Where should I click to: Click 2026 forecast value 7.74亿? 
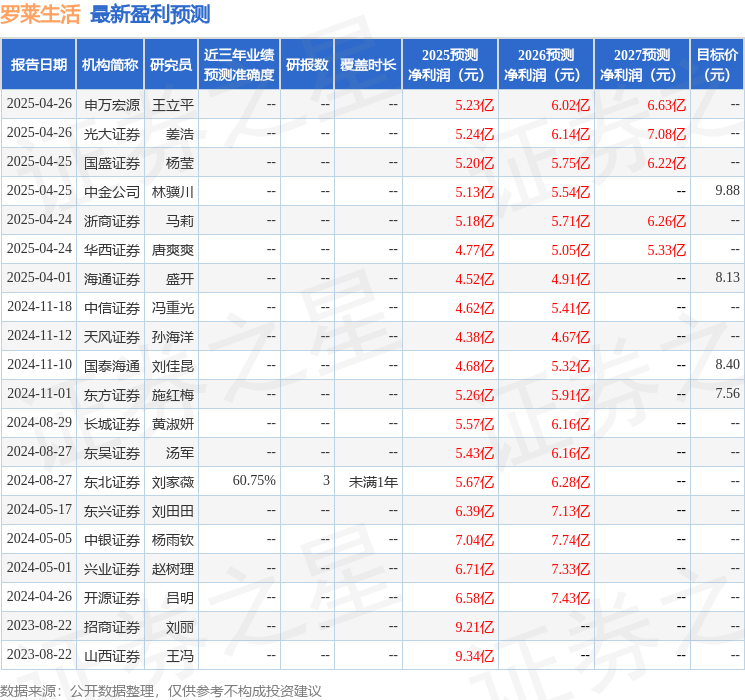571,540
